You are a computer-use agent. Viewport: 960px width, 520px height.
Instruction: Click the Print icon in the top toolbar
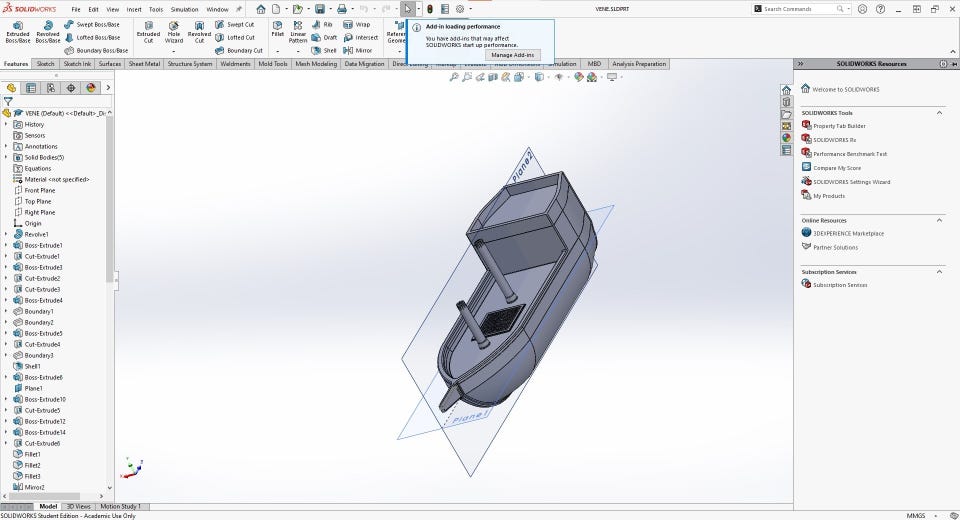(x=342, y=9)
